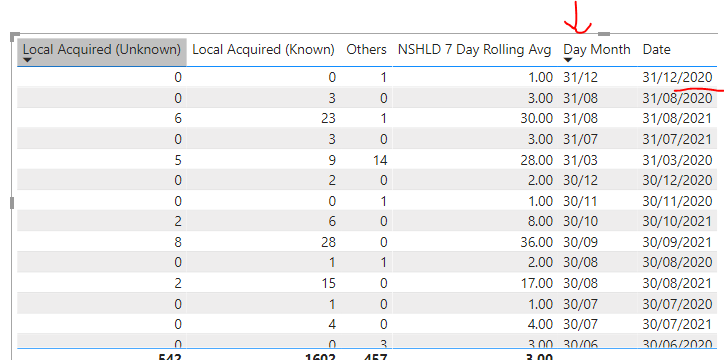The width and height of the screenshot is (724, 360).
Task: Click the Local Acquired (Known) column header
Action: click(x=263, y=50)
